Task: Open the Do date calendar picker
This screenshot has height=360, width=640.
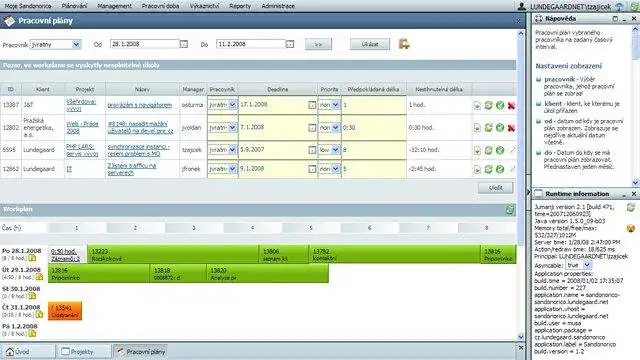Action: (x=290, y=44)
